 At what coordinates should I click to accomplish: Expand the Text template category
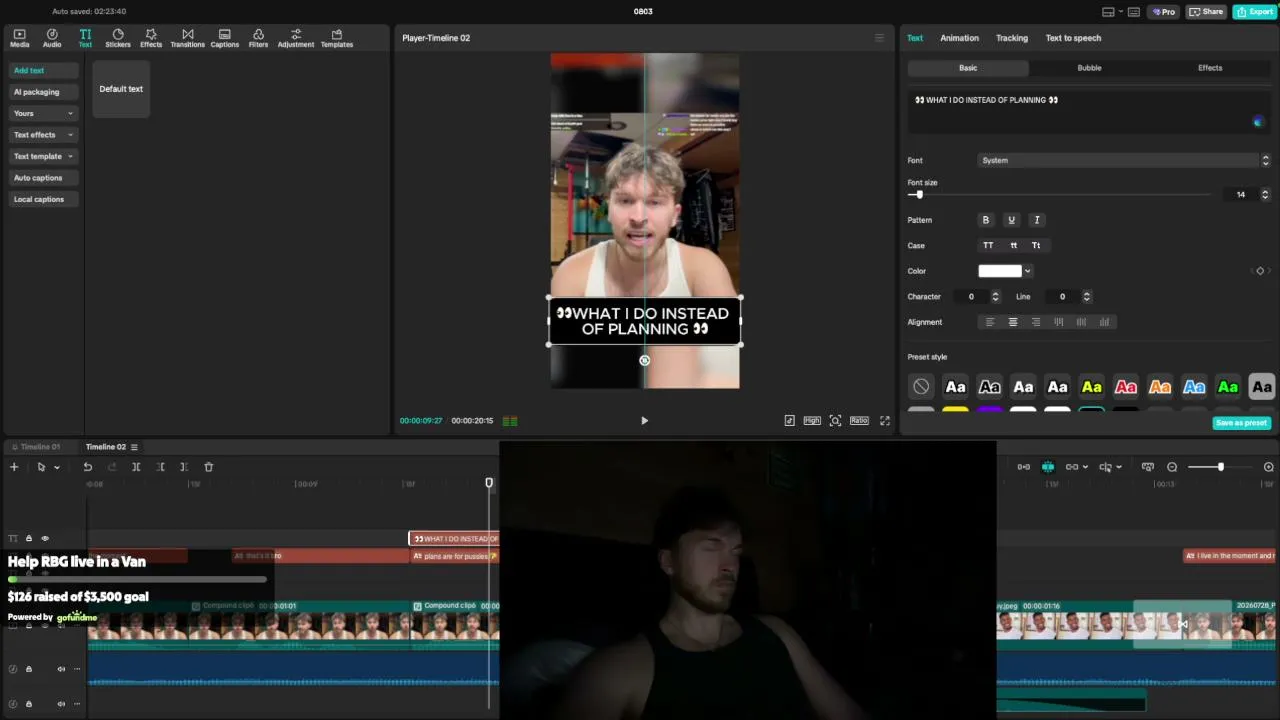click(43, 156)
